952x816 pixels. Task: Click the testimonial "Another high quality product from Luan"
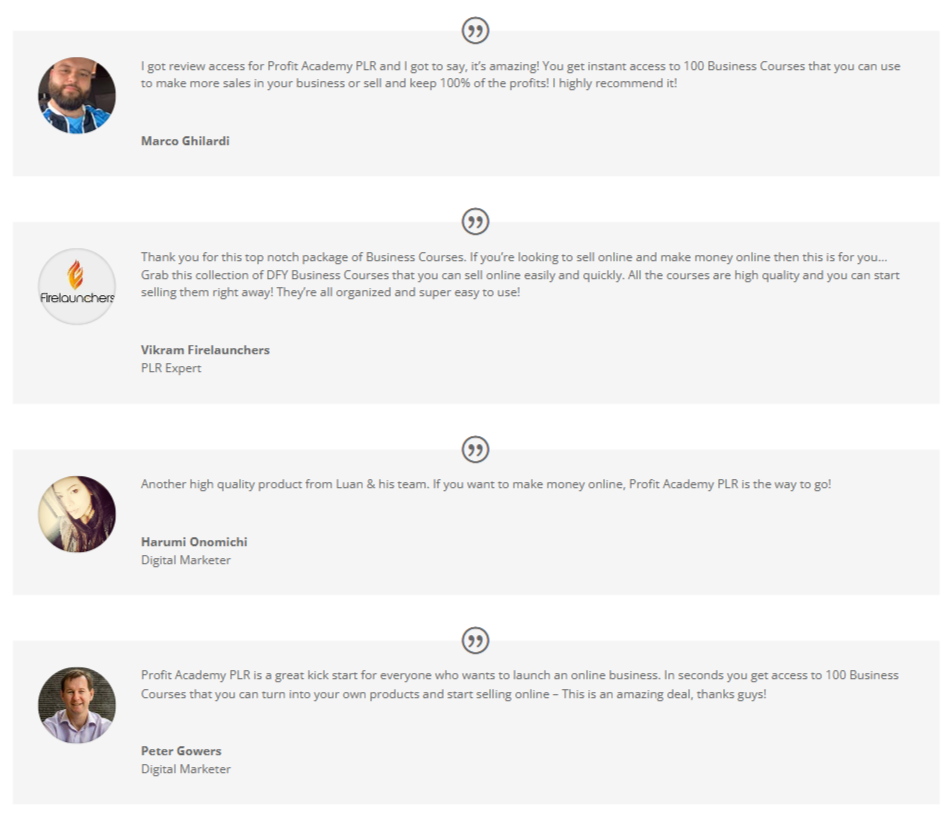click(486, 484)
